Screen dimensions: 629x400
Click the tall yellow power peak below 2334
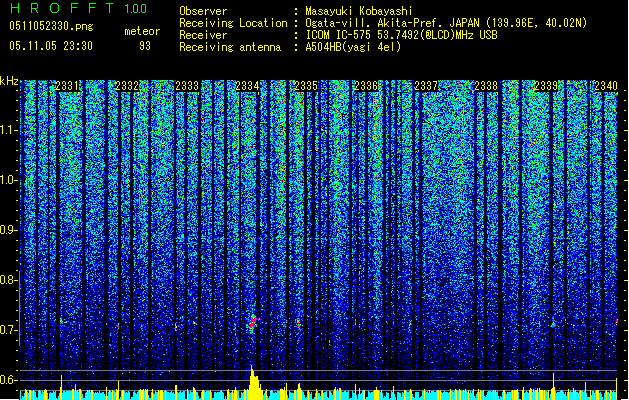click(x=254, y=382)
